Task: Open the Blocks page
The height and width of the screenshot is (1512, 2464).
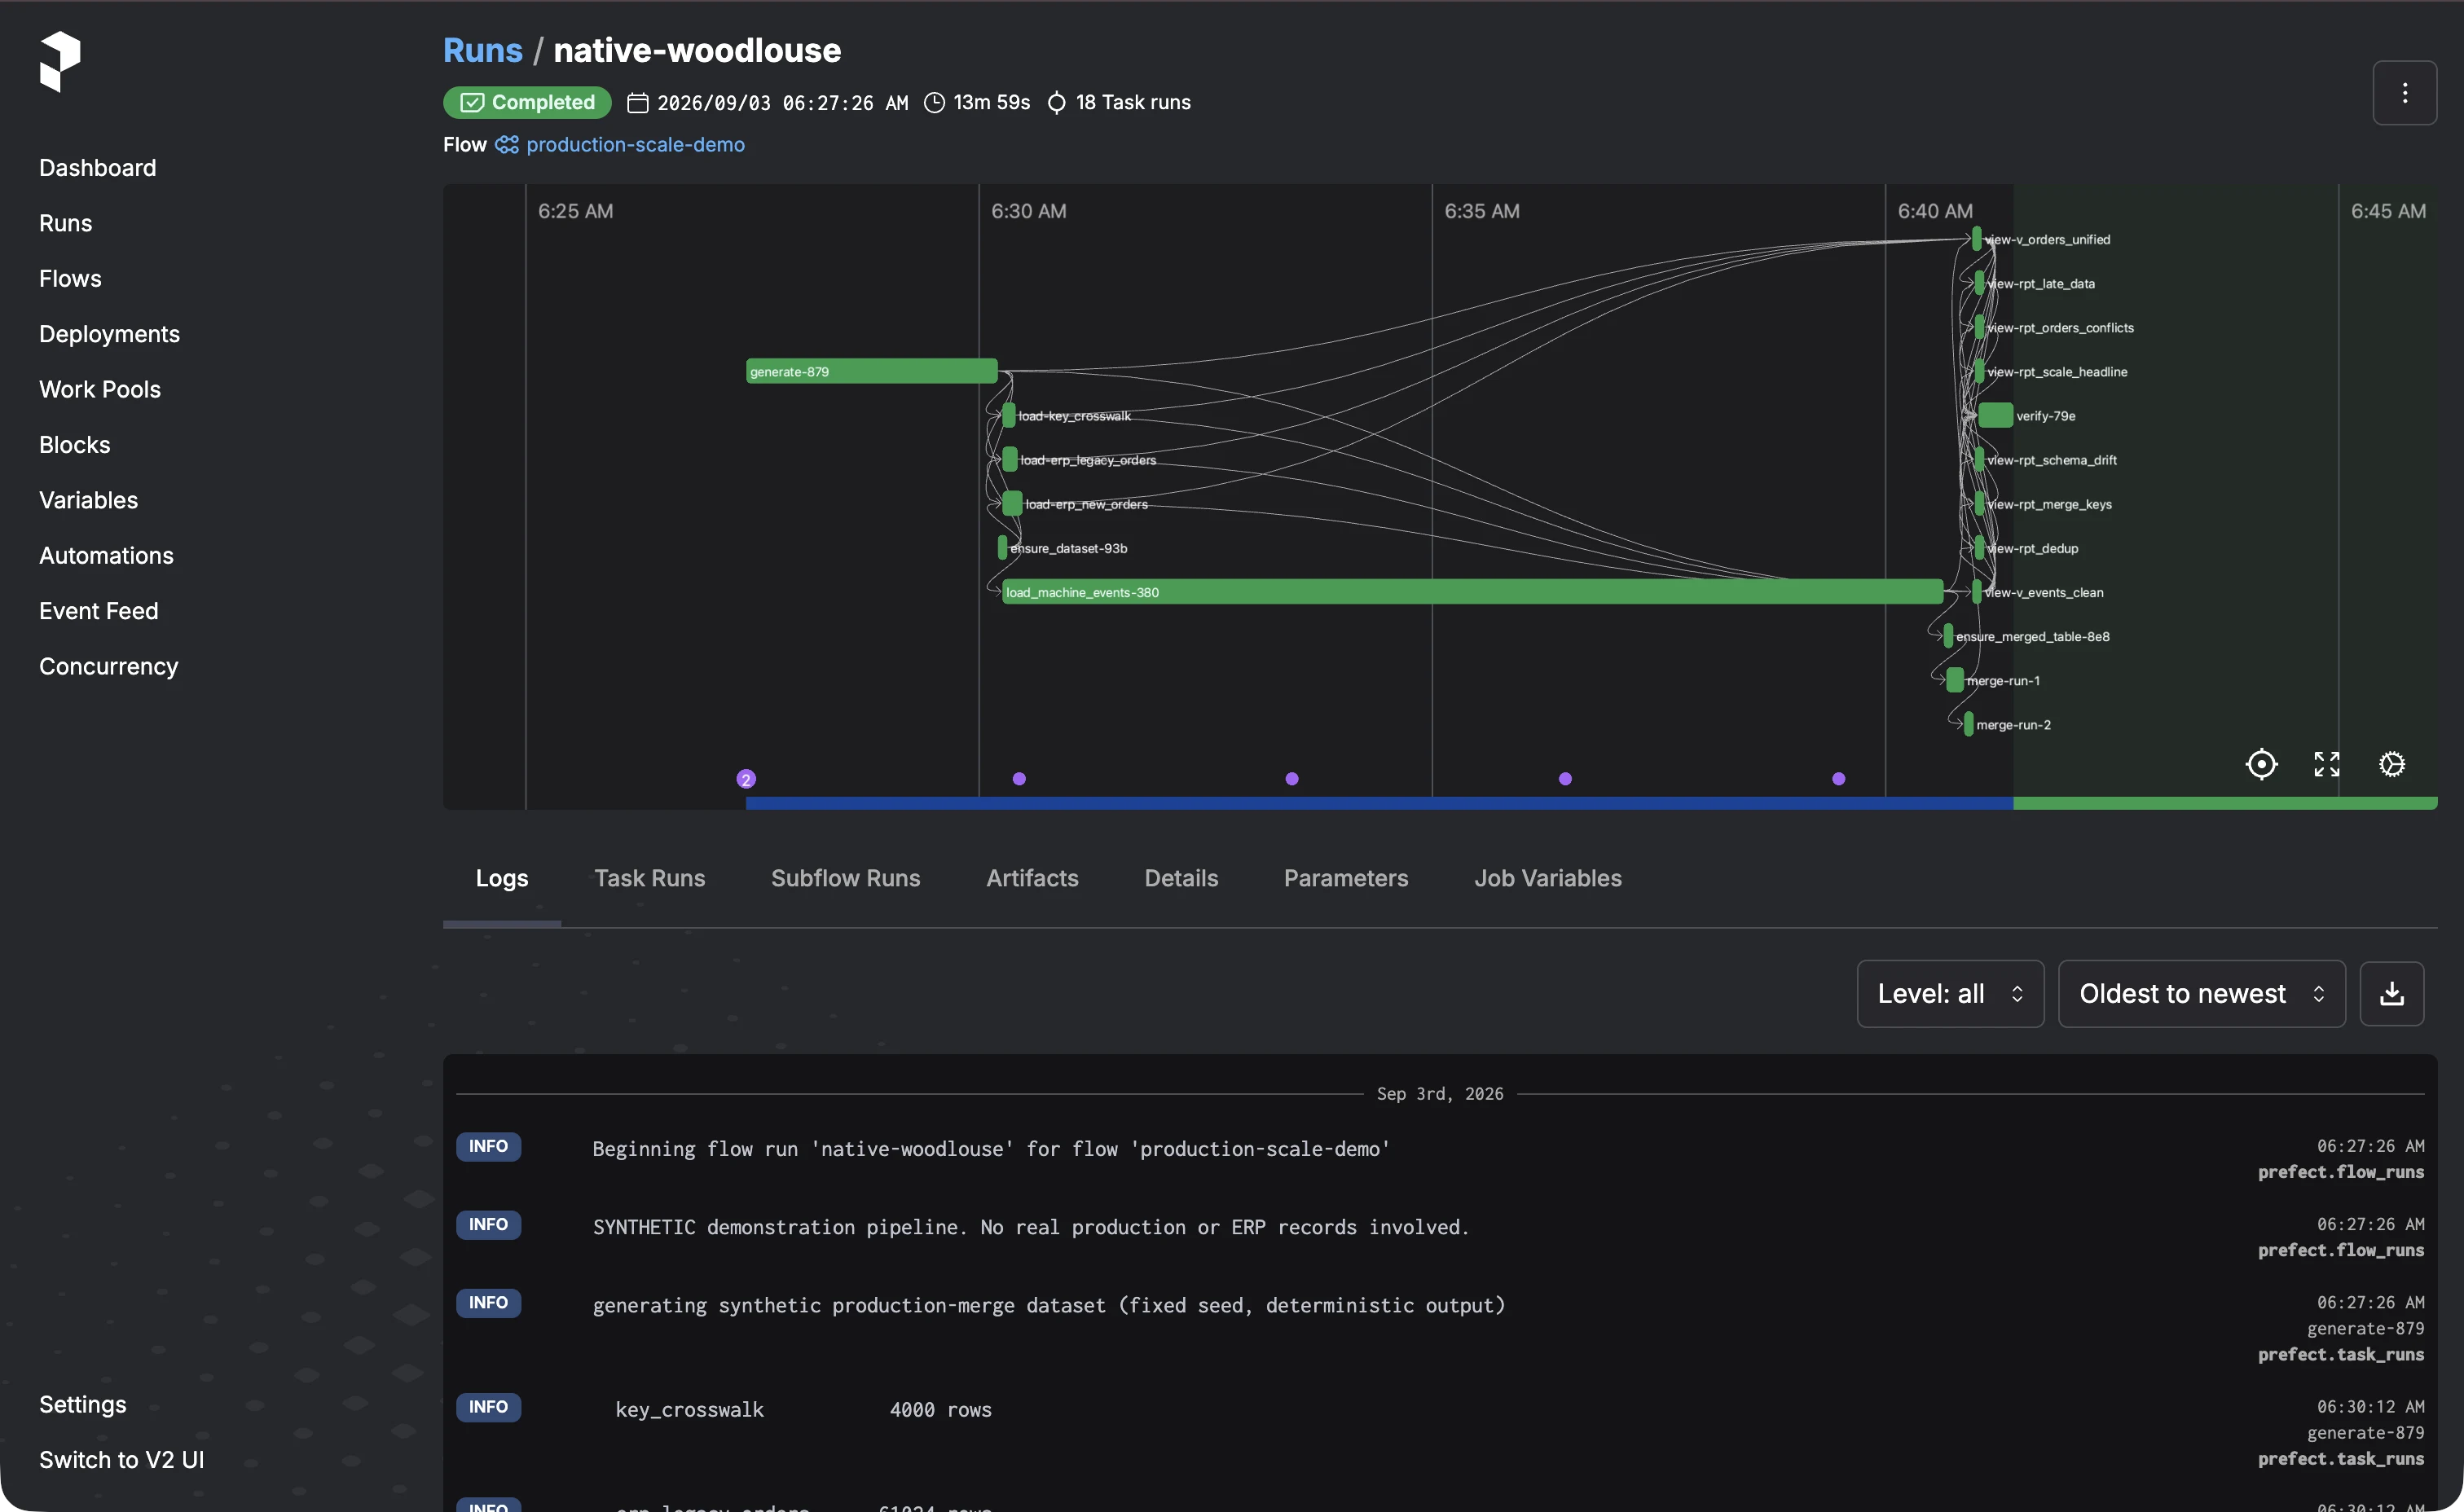Action: [75, 445]
